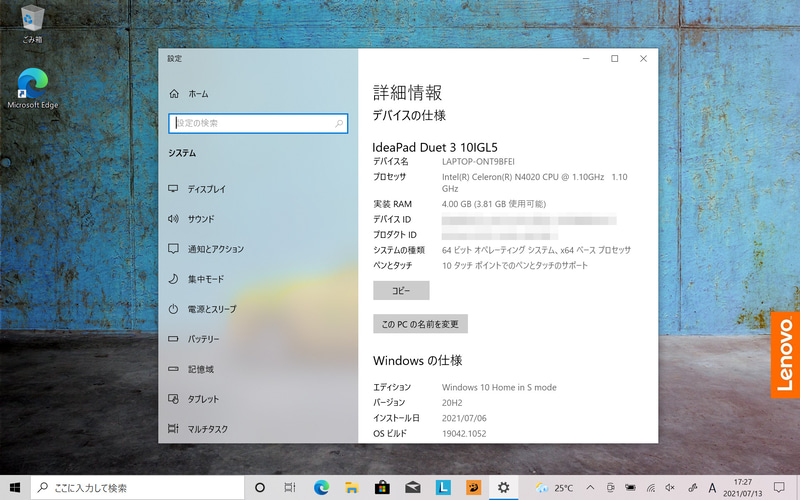The image size is (800, 500).
Task: Click the 10 タッチ ポイント pen and touch value
Action: (x=514, y=265)
